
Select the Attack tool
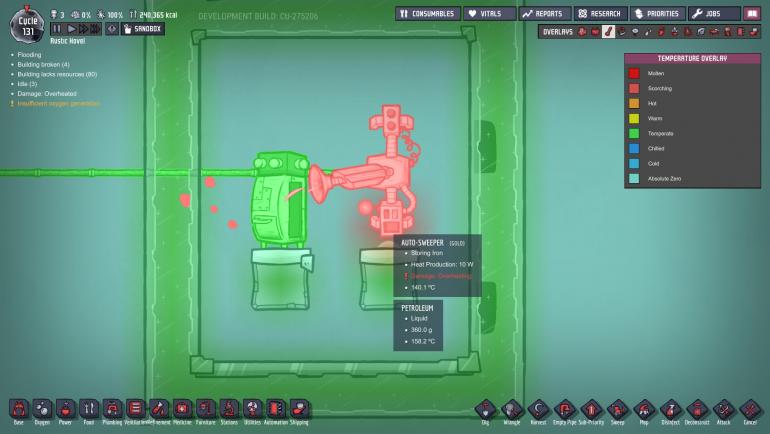[x=724, y=409]
